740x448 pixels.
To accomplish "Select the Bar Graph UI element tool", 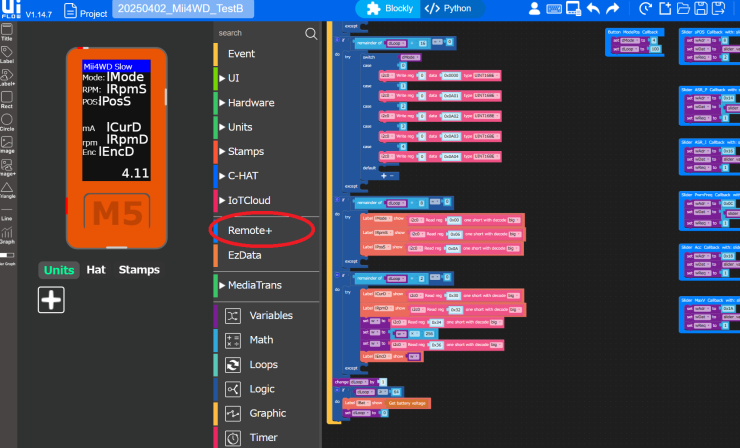I will [7, 258].
